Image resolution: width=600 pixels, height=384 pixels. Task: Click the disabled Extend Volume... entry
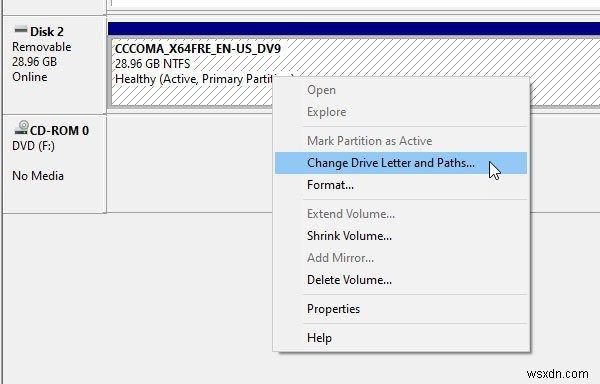pos(401,214)
